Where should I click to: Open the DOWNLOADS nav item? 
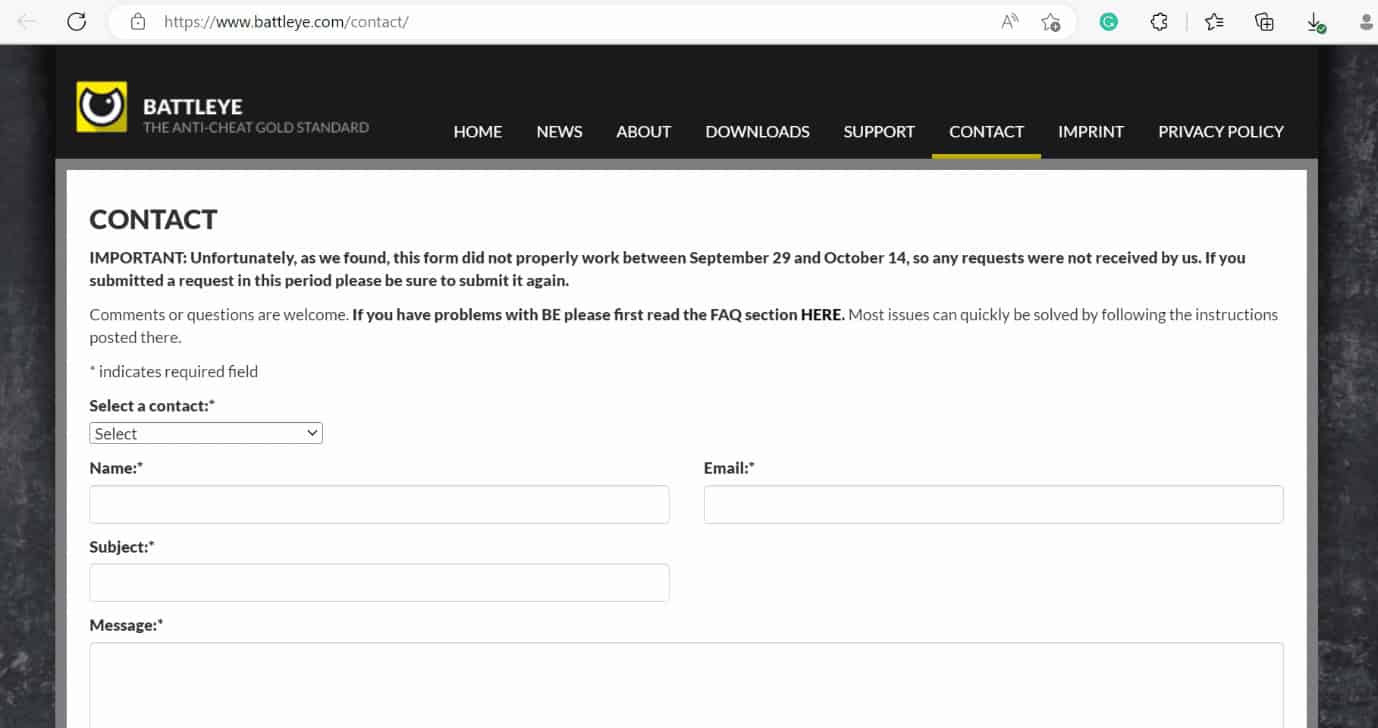pyautogui.click(x=757, y=131)
